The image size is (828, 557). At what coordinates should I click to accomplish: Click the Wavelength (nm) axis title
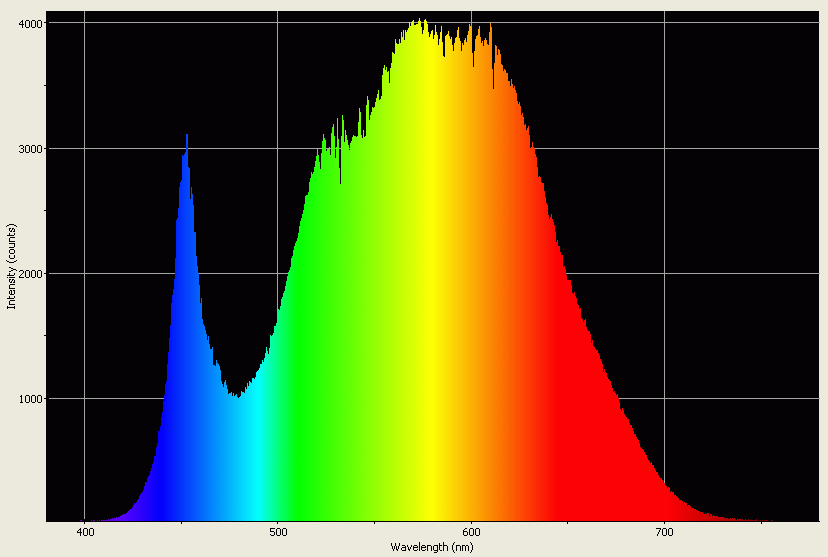(x=432, y=547)
